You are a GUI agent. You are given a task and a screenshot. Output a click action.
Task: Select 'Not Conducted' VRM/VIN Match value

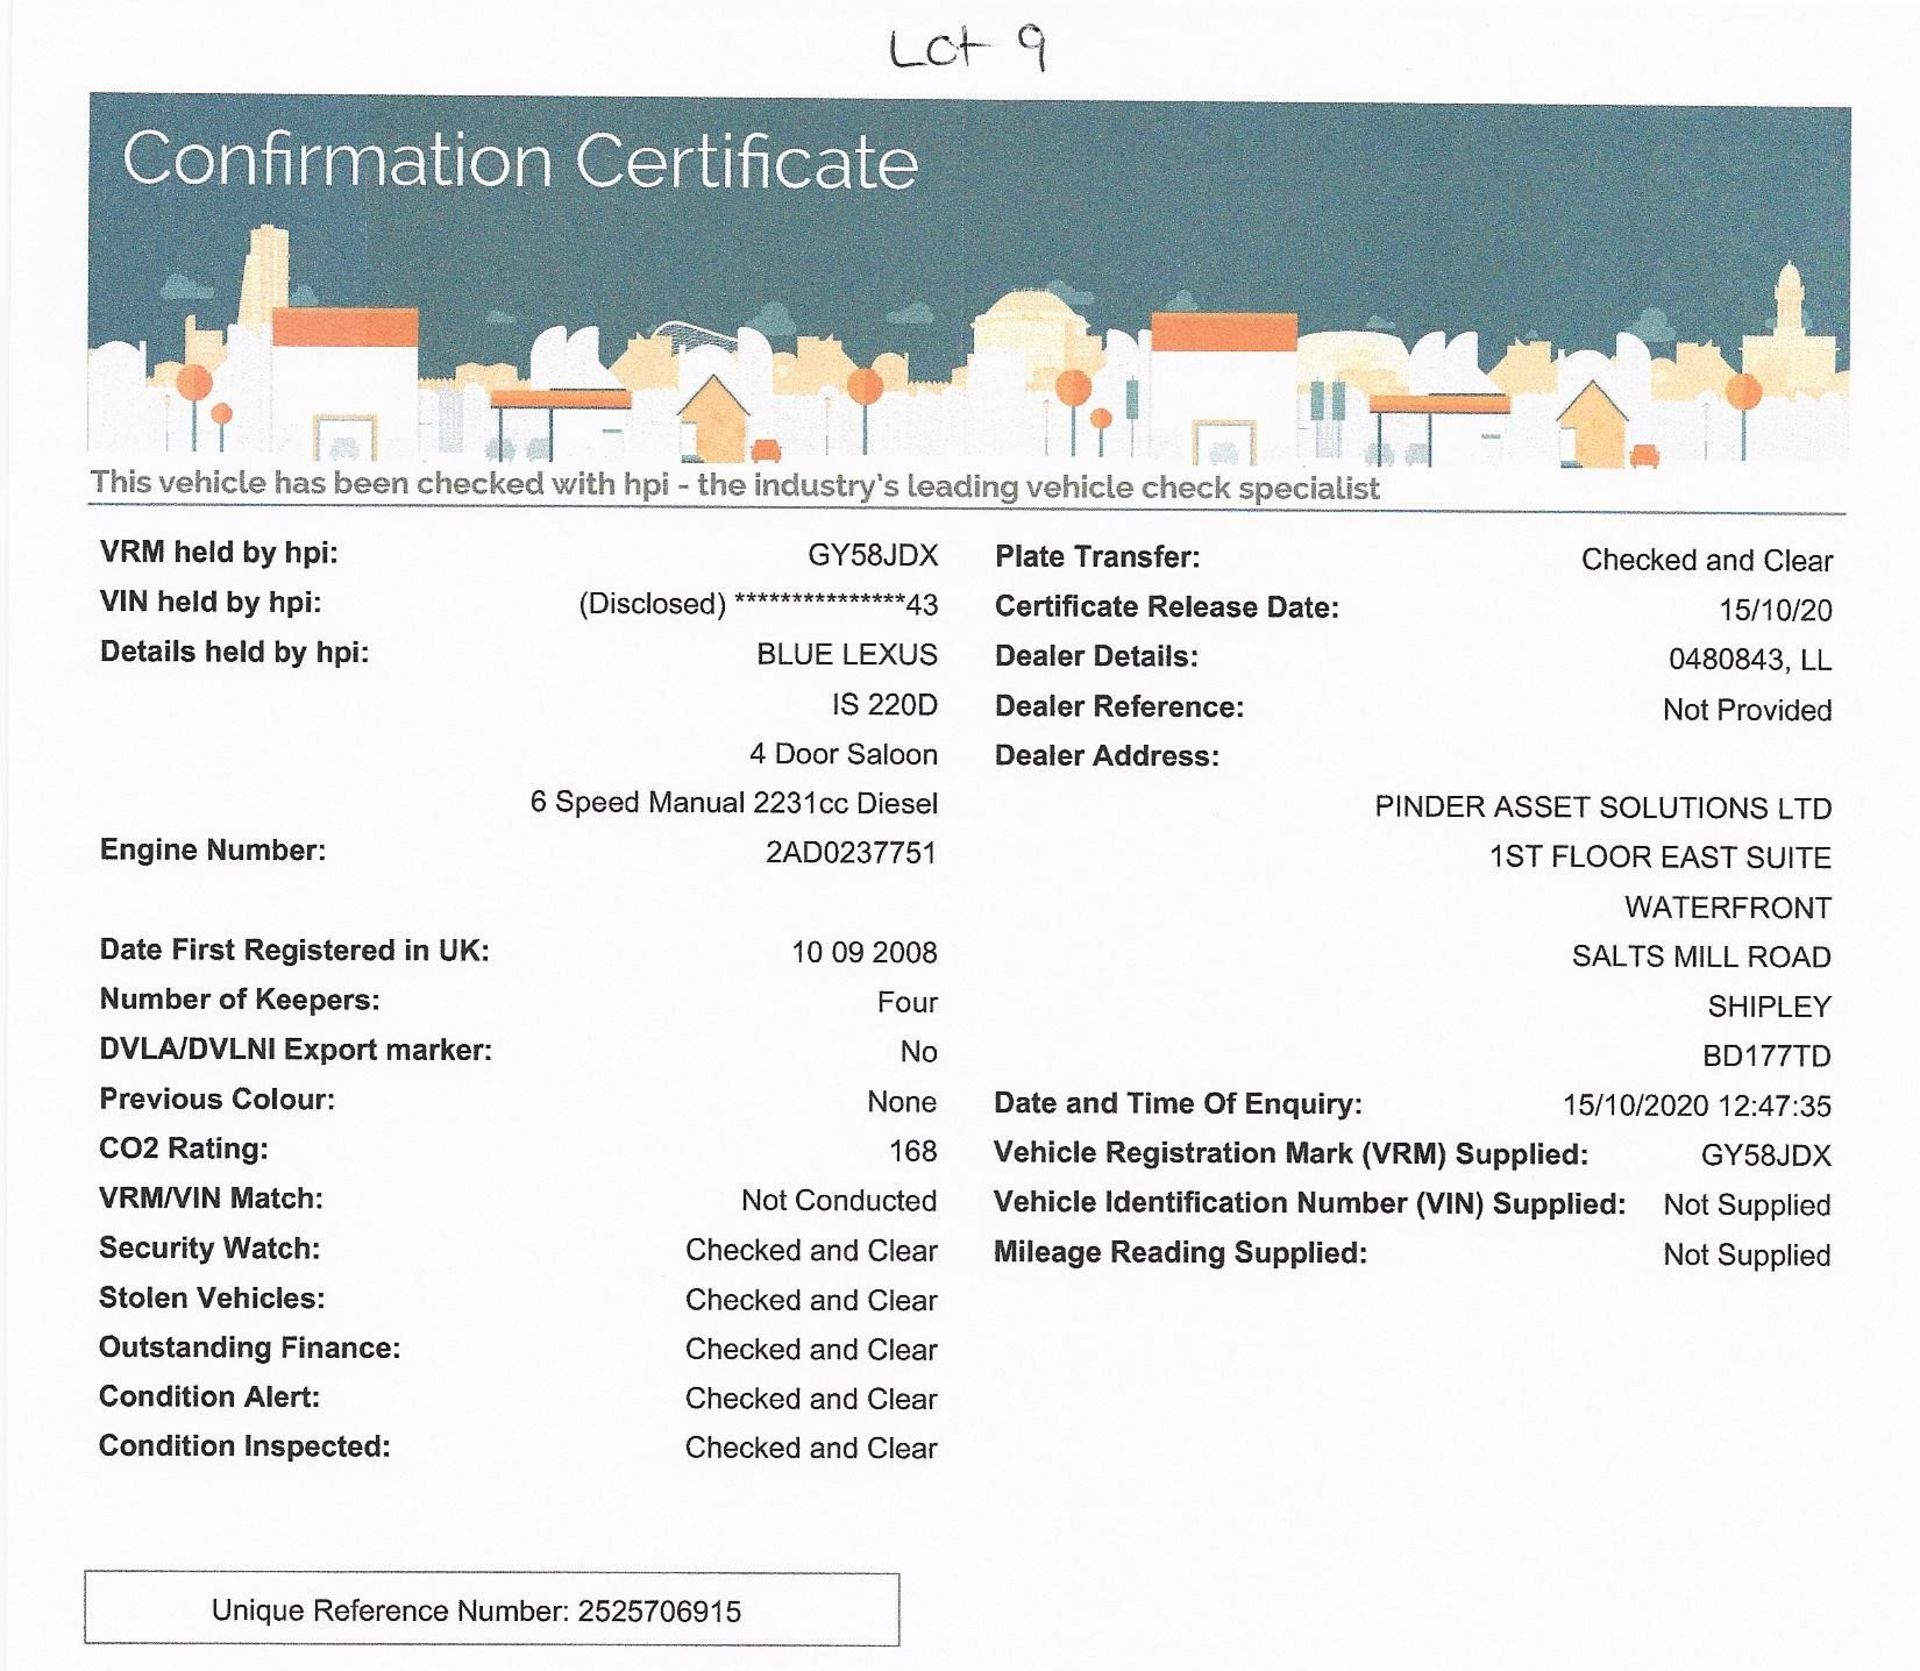(x=839, y=1200)
